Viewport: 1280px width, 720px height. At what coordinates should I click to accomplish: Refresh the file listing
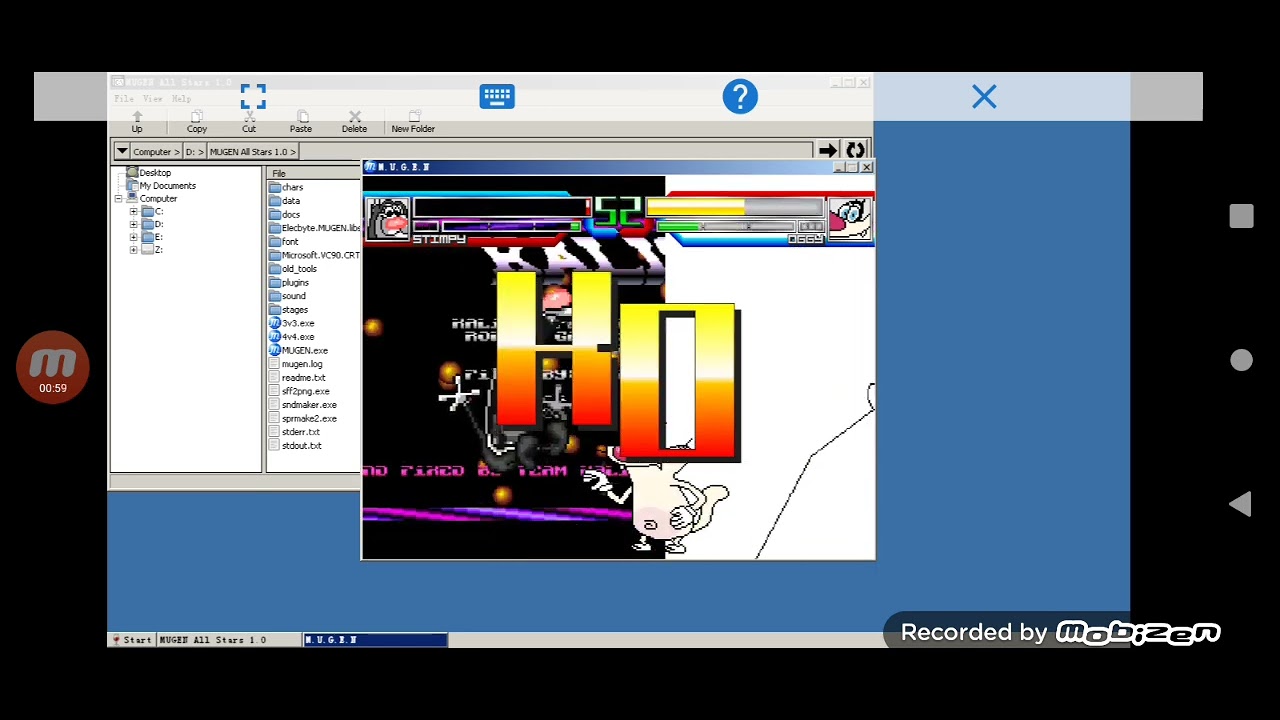point(855,151)
